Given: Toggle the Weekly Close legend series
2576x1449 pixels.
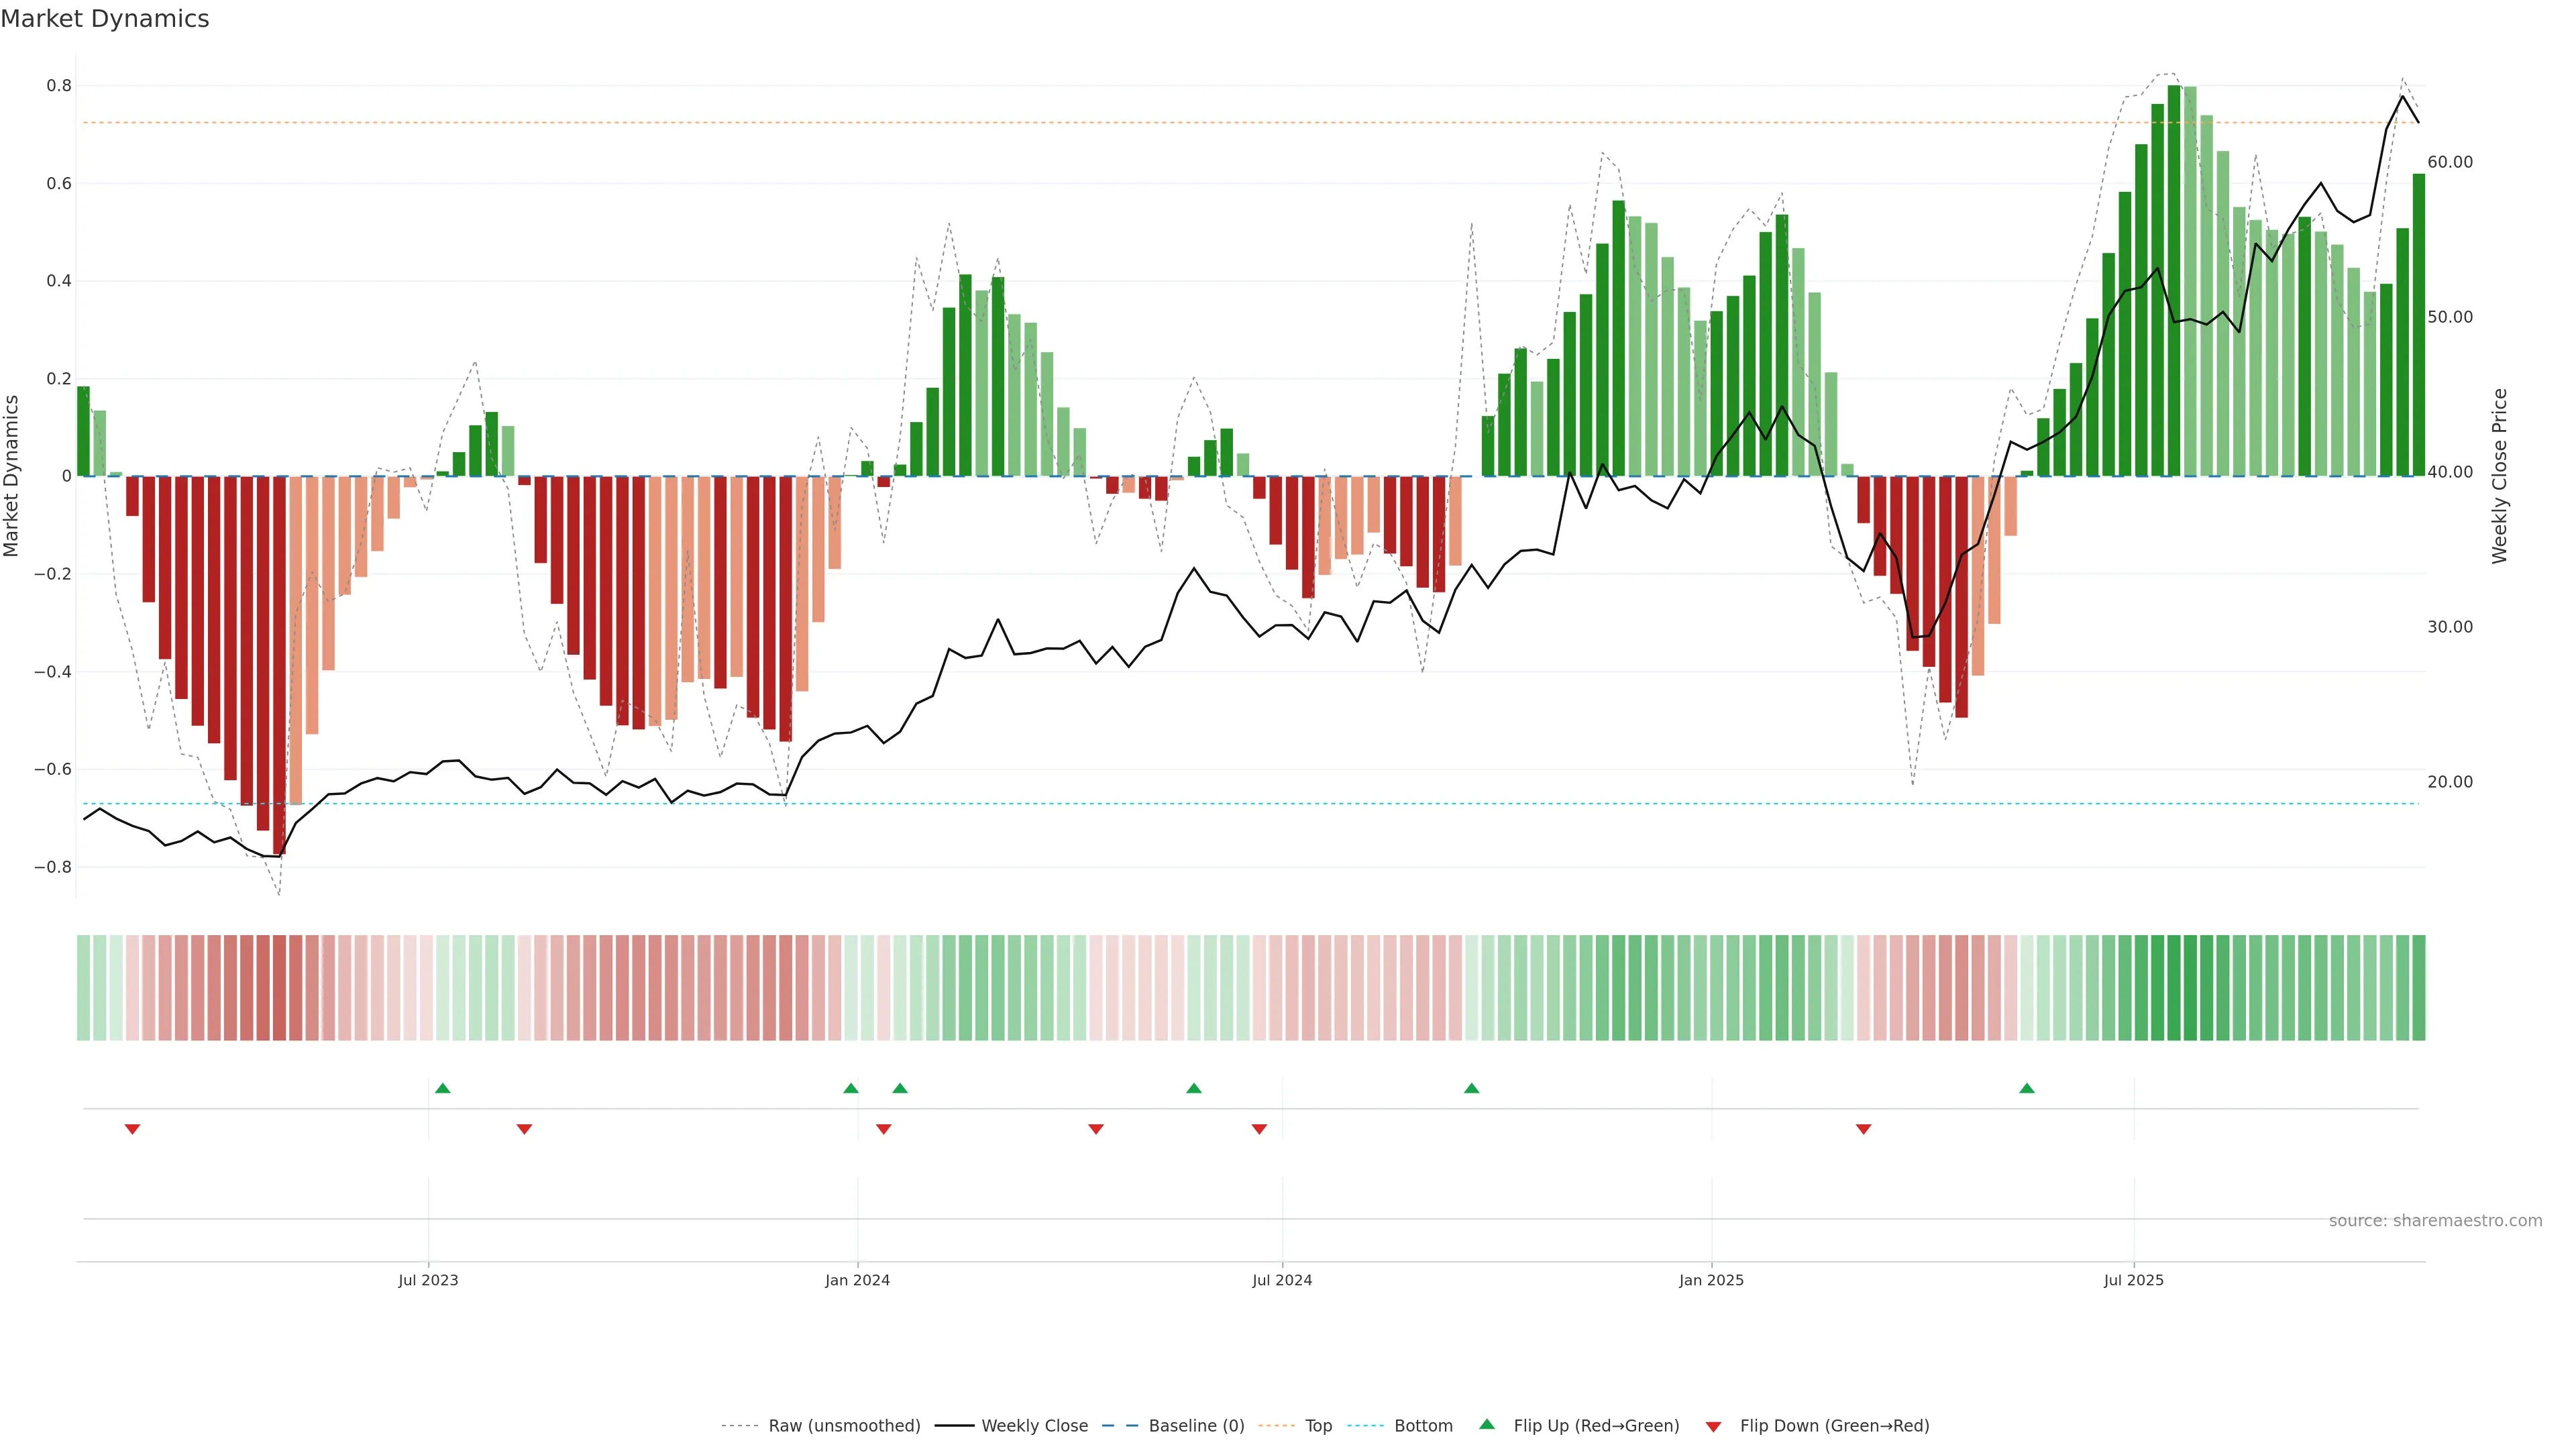Looking at the screenshot, I should (x=1034, y=1426).
